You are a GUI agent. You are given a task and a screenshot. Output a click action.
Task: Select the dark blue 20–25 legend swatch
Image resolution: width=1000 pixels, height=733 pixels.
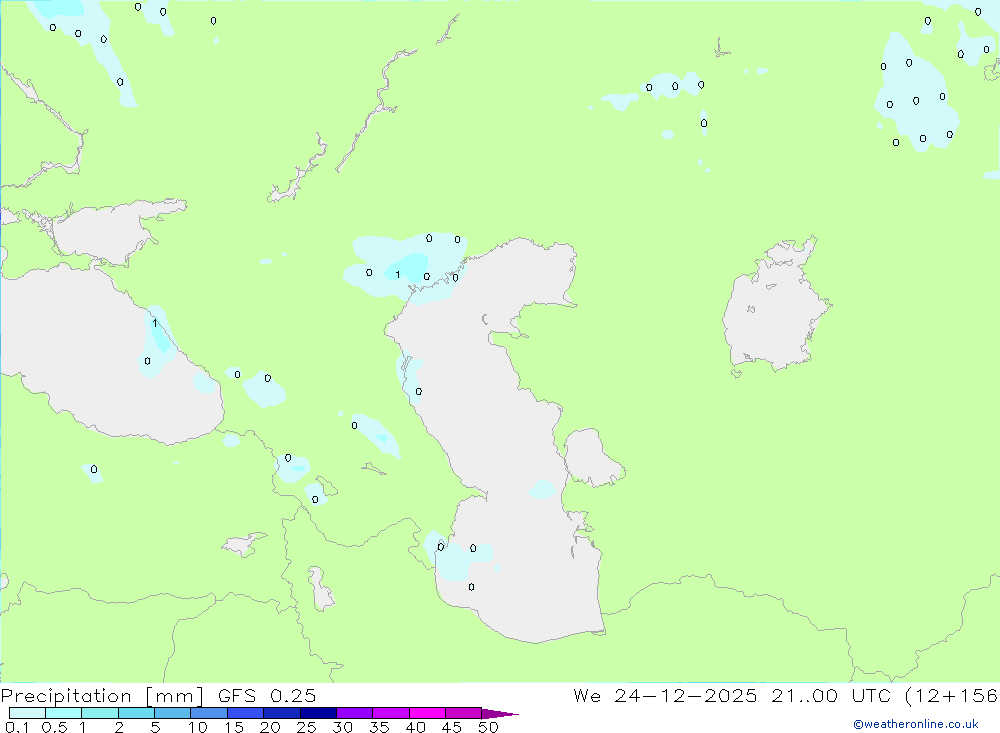[282, 713]
